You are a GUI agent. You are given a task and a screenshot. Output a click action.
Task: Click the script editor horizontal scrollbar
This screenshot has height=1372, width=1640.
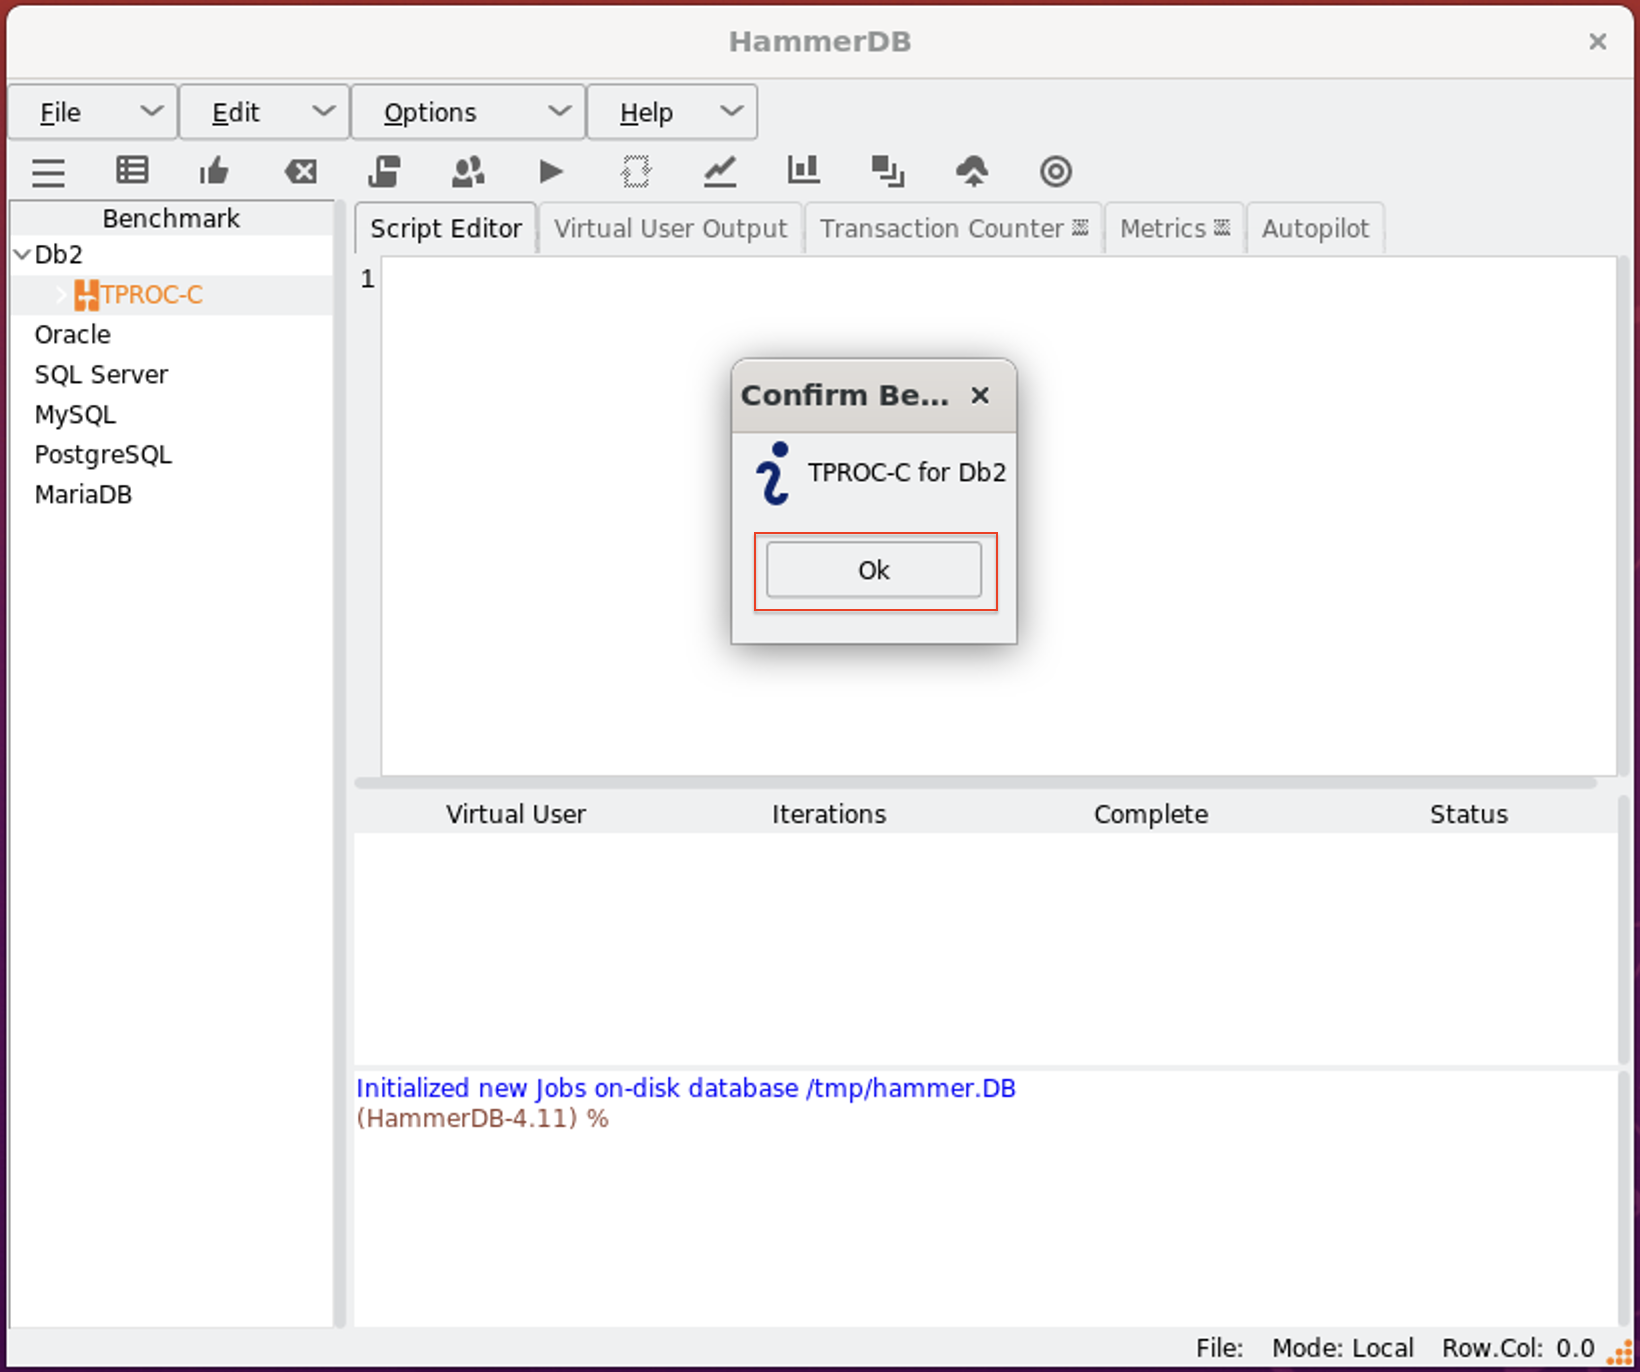coord(976,783)
